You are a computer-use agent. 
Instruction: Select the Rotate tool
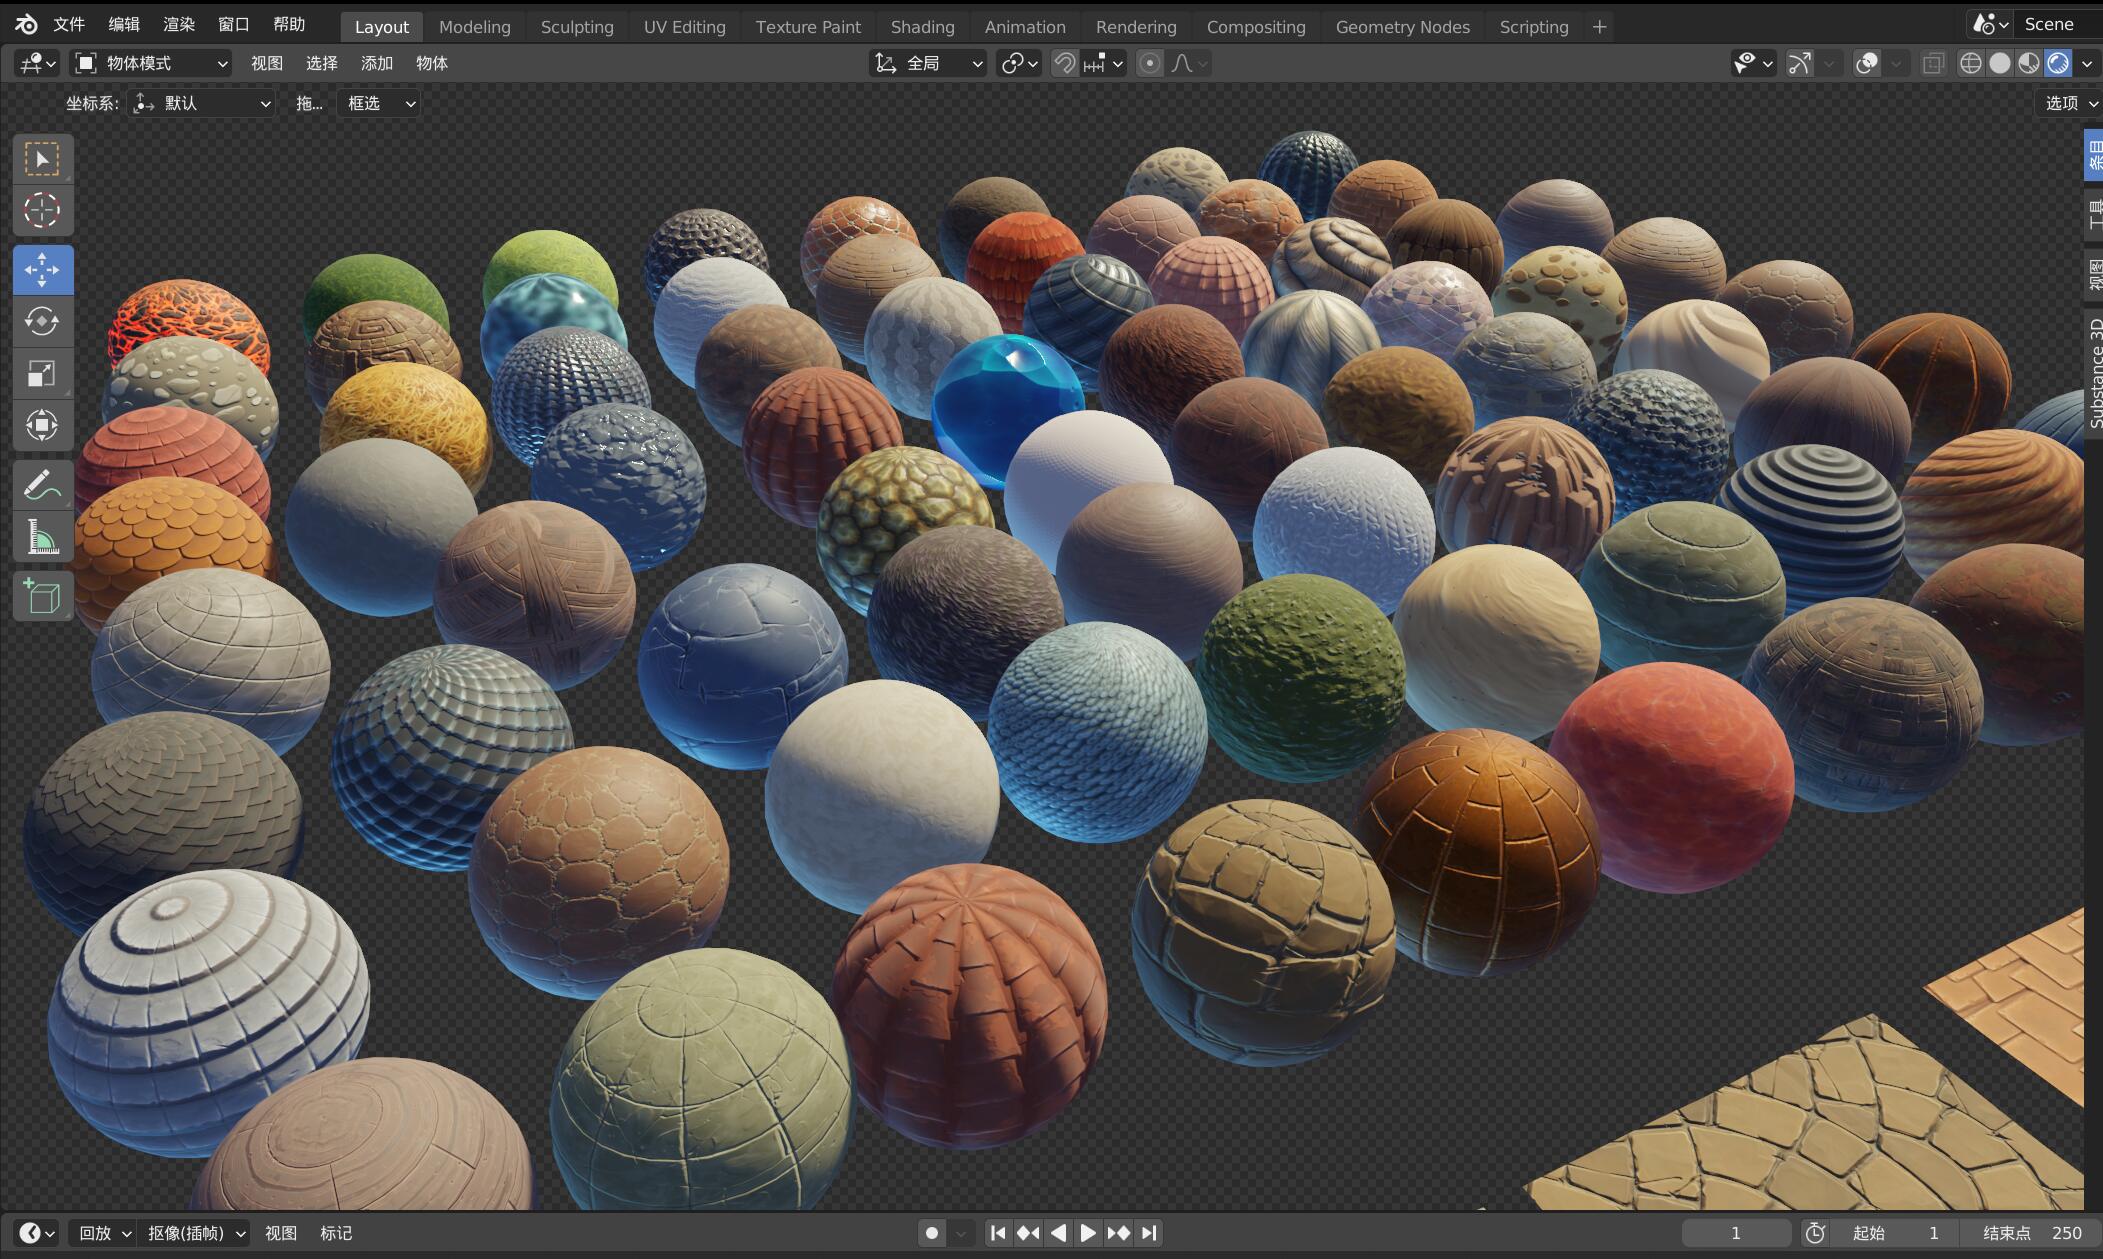[42, 322]
